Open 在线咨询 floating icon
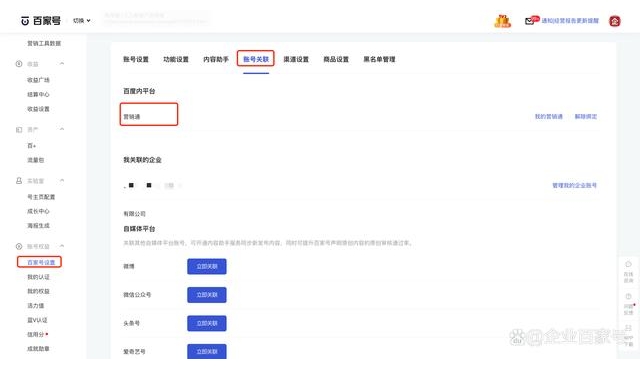640x369 pixels. [628, 272]
